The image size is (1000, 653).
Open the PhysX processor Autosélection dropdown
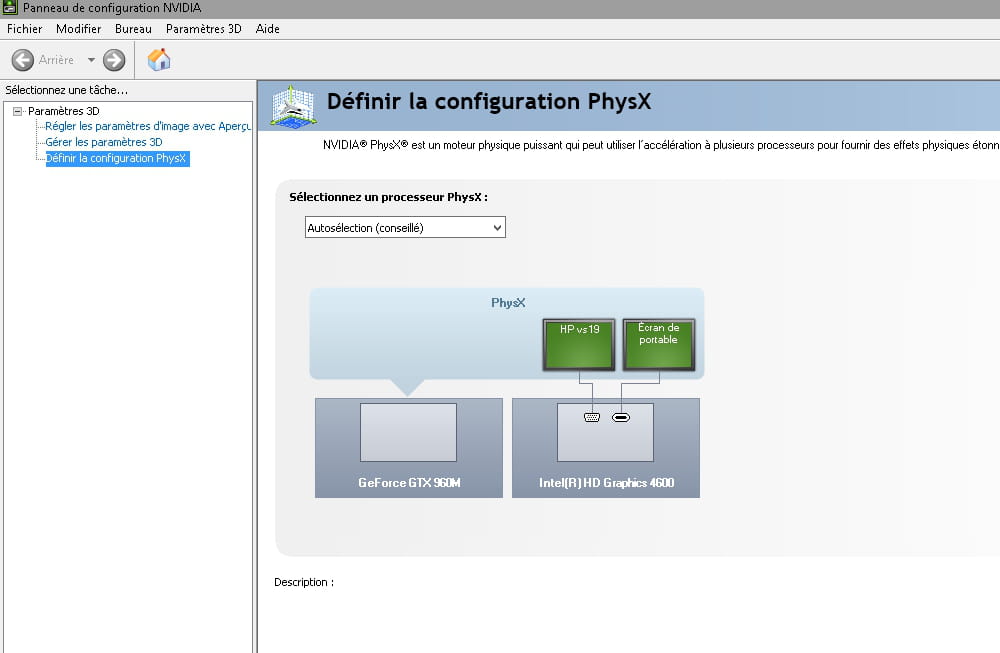(x=405, y=228)
